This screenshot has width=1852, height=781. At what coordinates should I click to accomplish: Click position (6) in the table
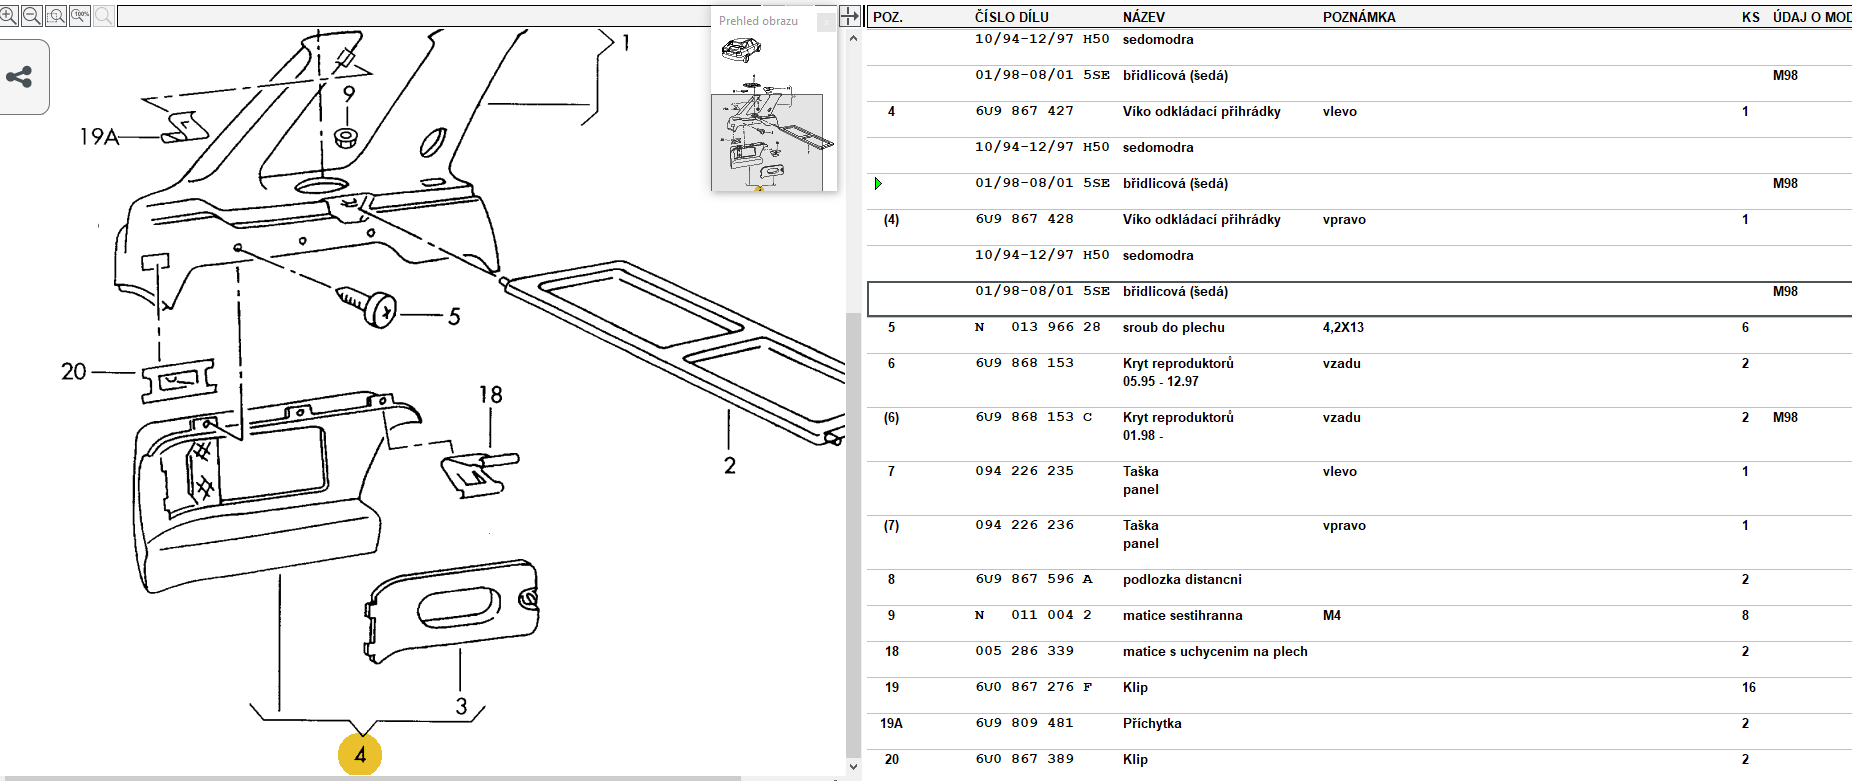tap(891, 417)
